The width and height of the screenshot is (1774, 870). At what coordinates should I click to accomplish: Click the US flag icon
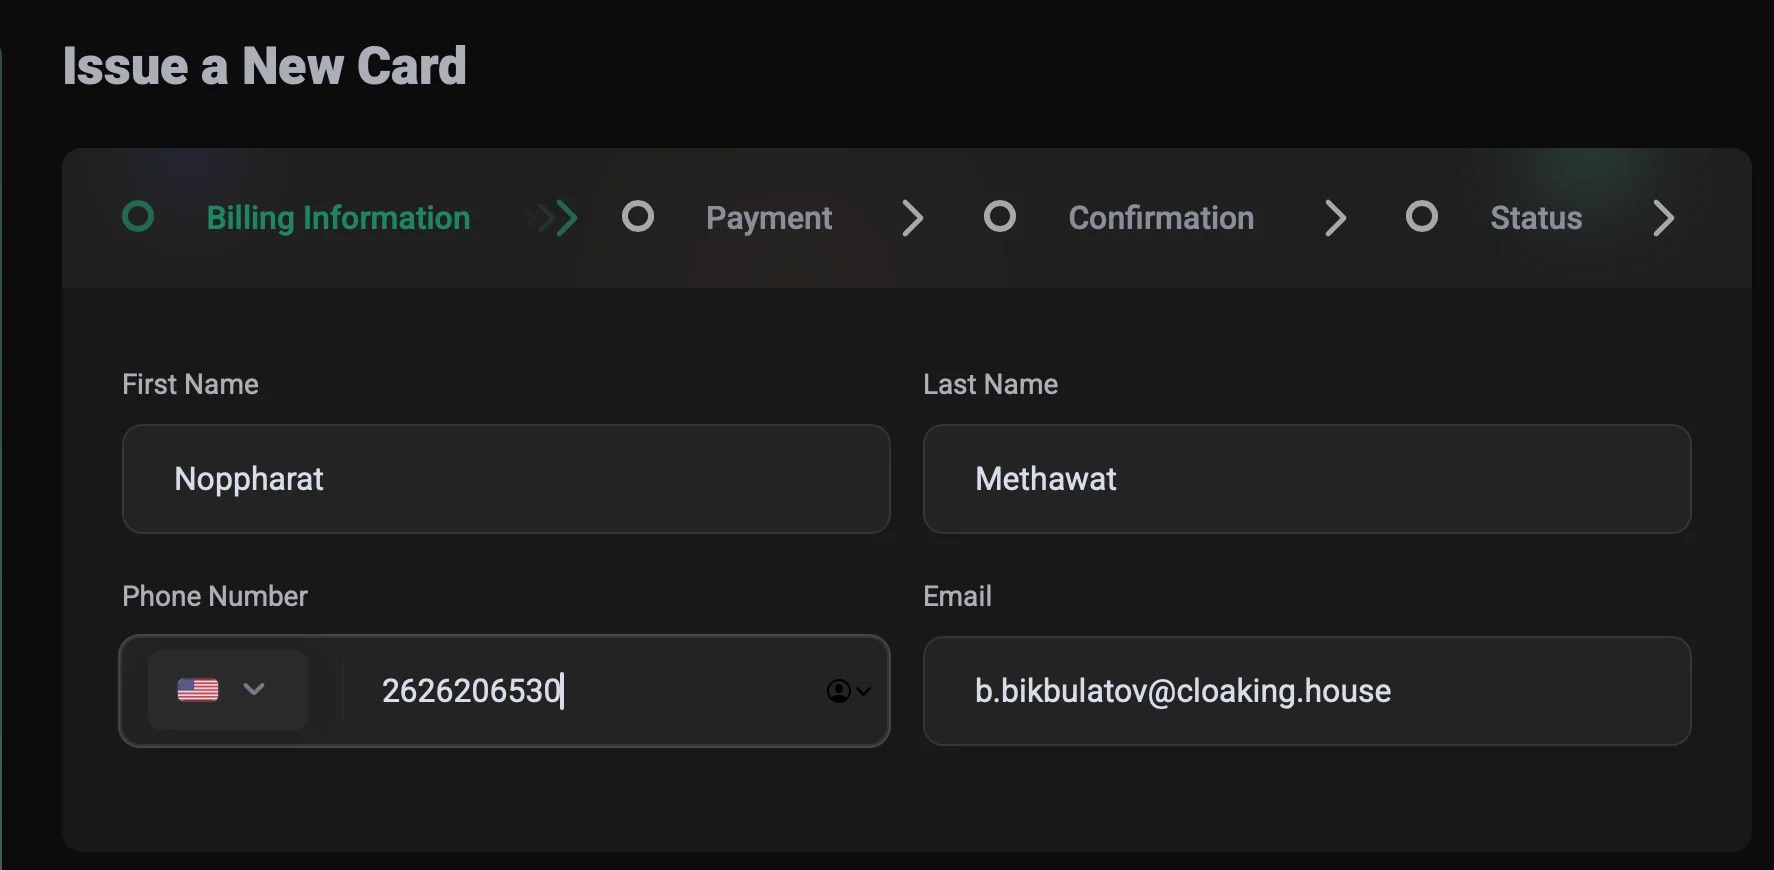[198, 690]
